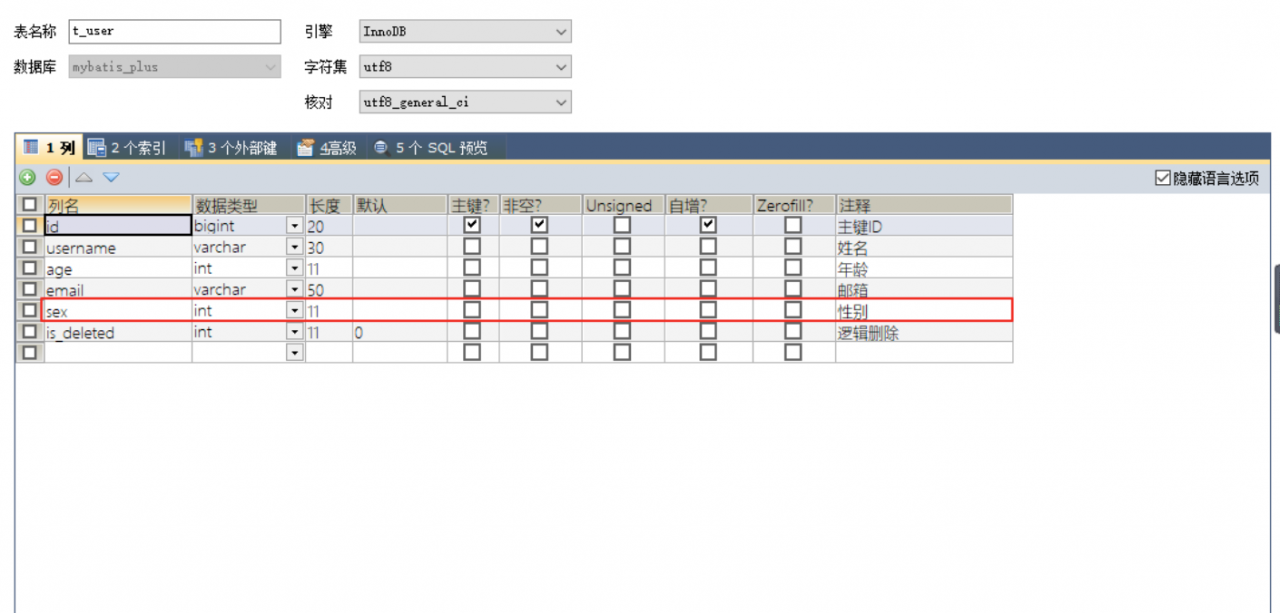Click the length cell showing 30
This screenshot has height=613, width=1280.
pos(329,248)
